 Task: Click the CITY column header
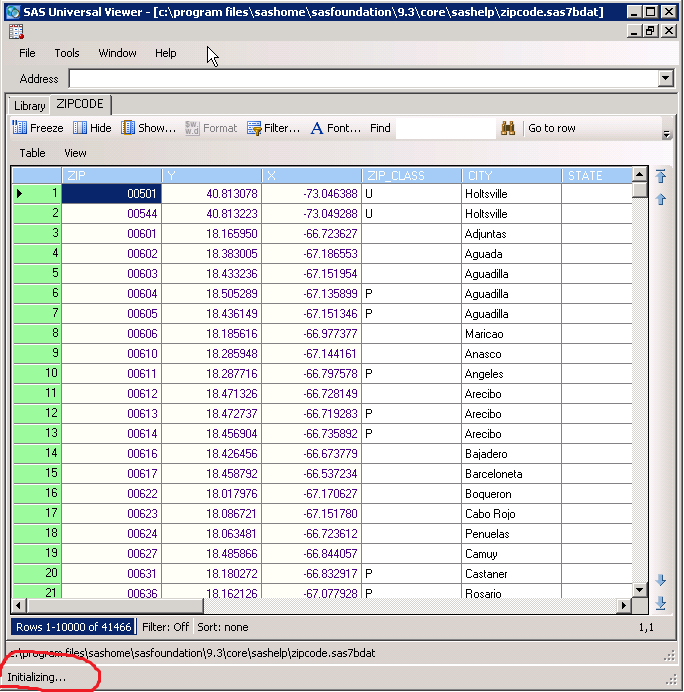pyautogui.click(x=512, y=176)
